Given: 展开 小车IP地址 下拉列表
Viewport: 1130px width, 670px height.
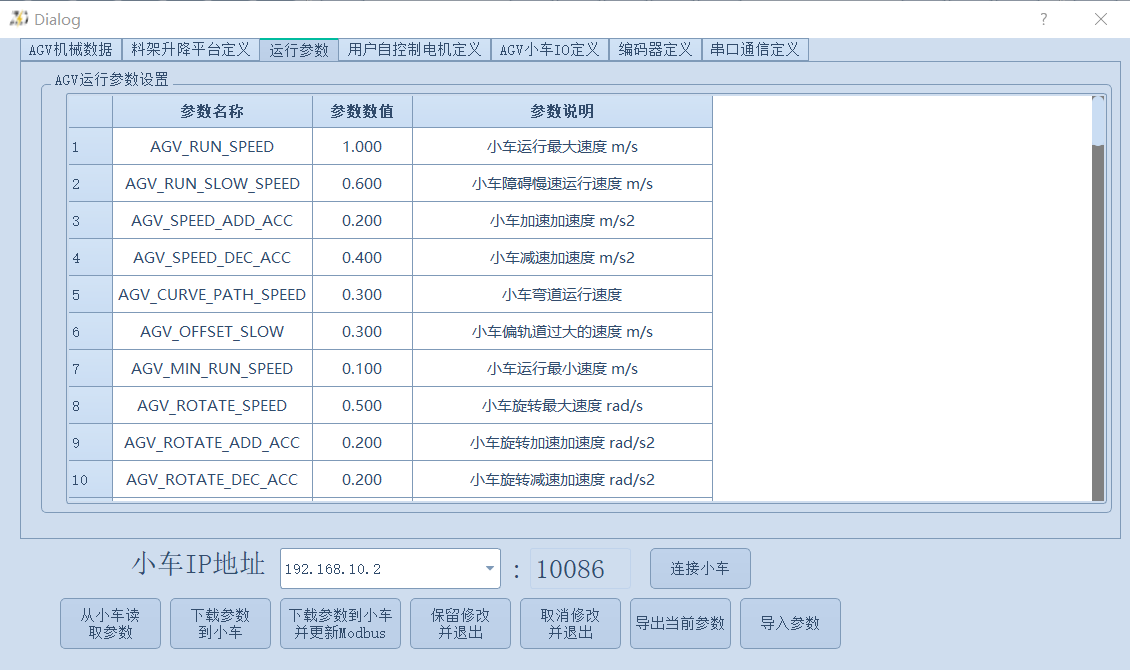Looking at the screenshot, I should 491,568.
